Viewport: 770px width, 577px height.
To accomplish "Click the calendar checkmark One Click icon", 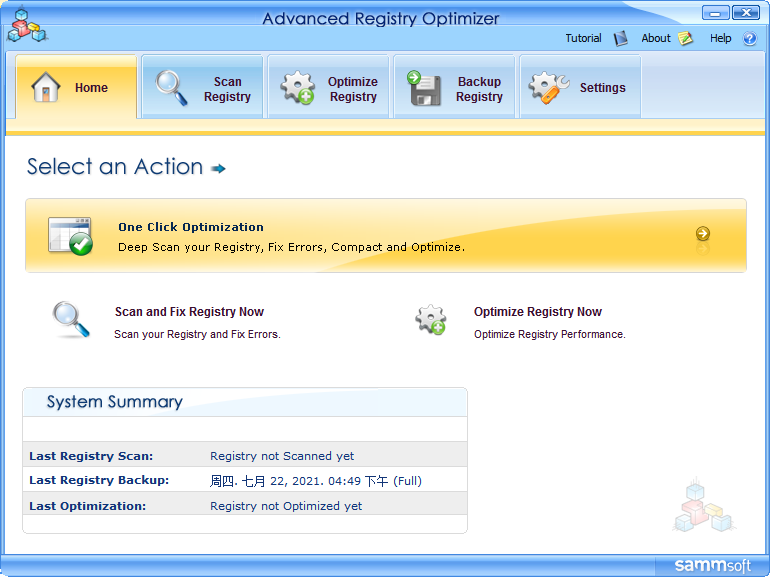I will click(70, 236).
